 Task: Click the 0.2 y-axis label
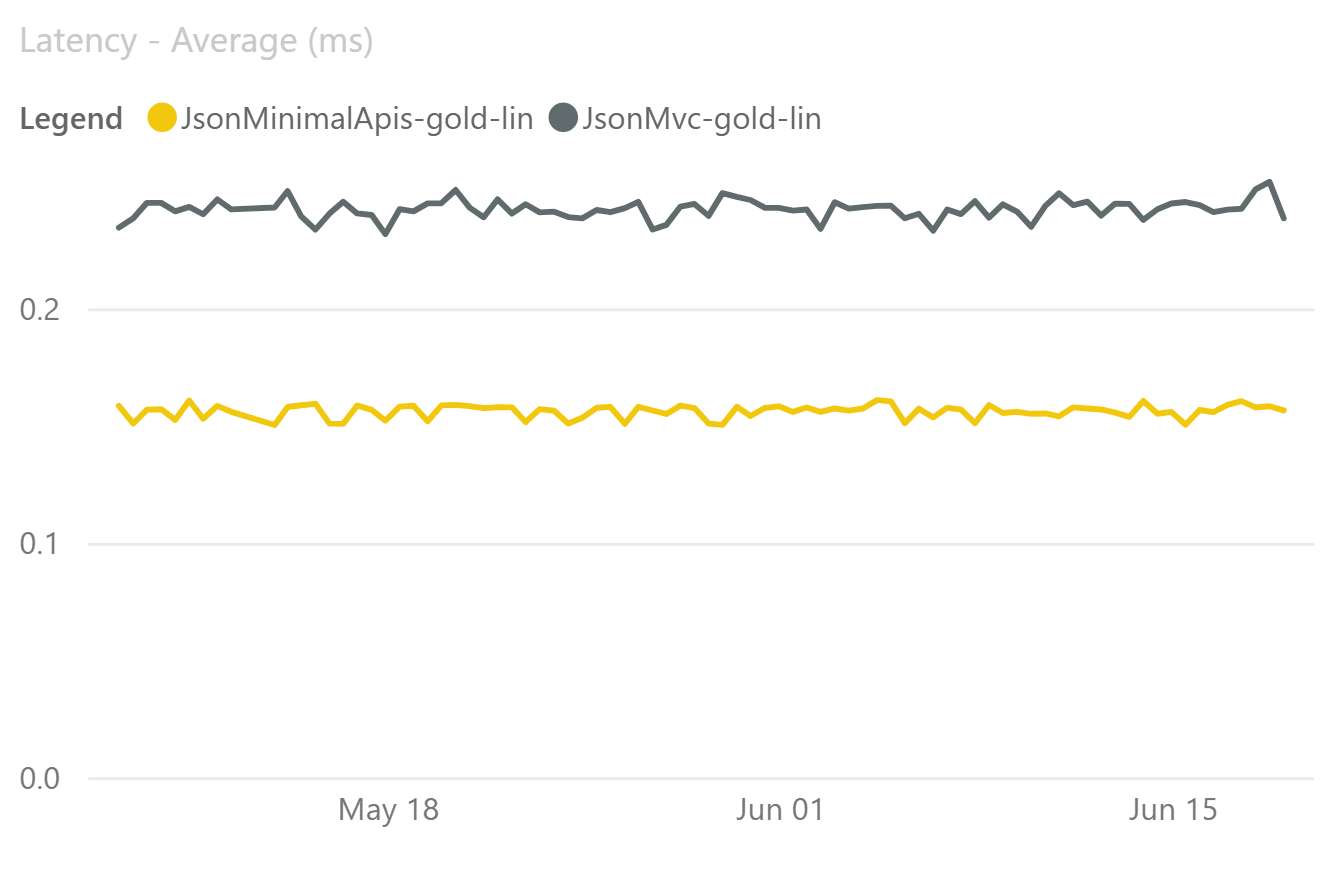click(x=41, y=310)
